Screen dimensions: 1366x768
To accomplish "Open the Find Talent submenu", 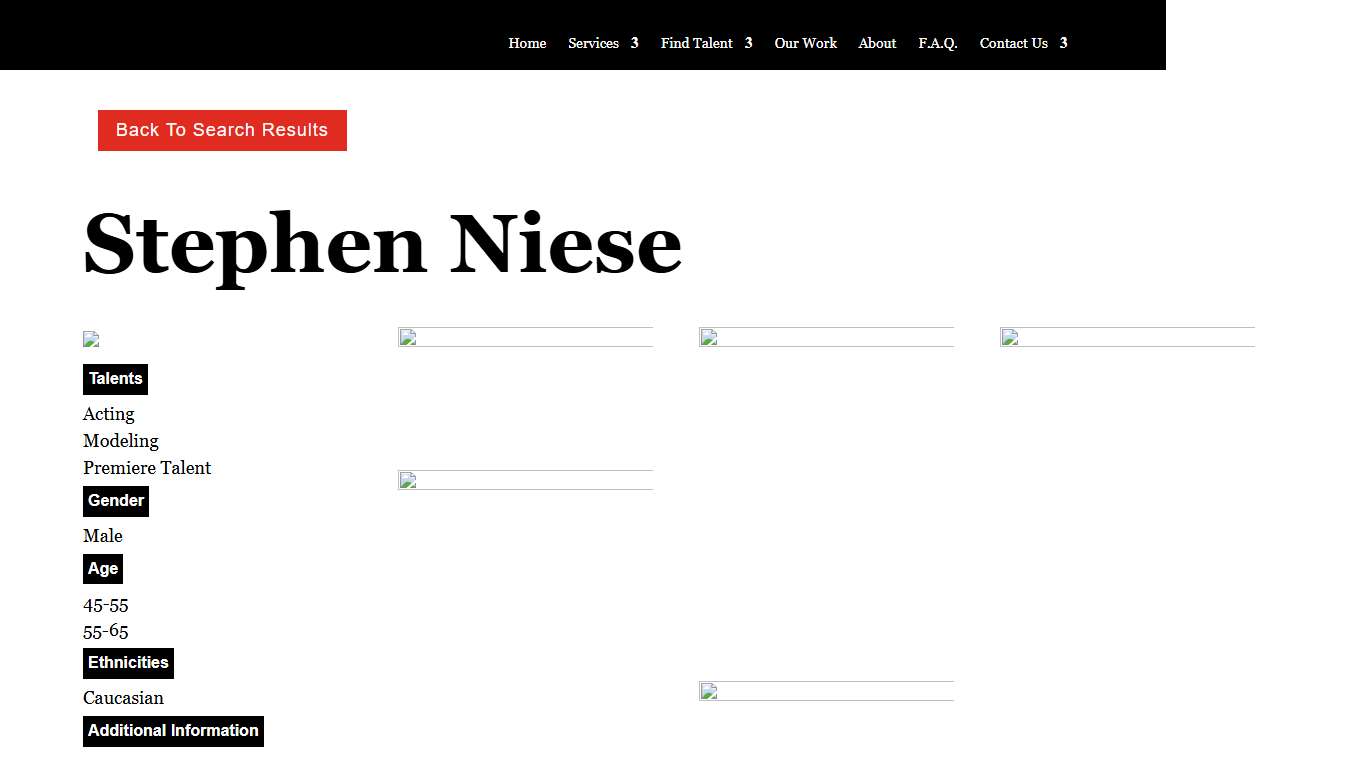I will 697,43.
